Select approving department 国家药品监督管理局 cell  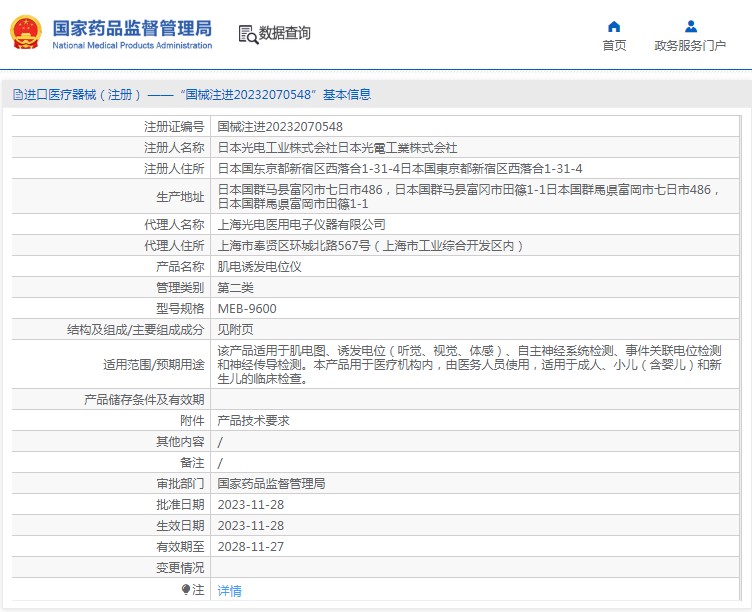[x=271, y=483]
